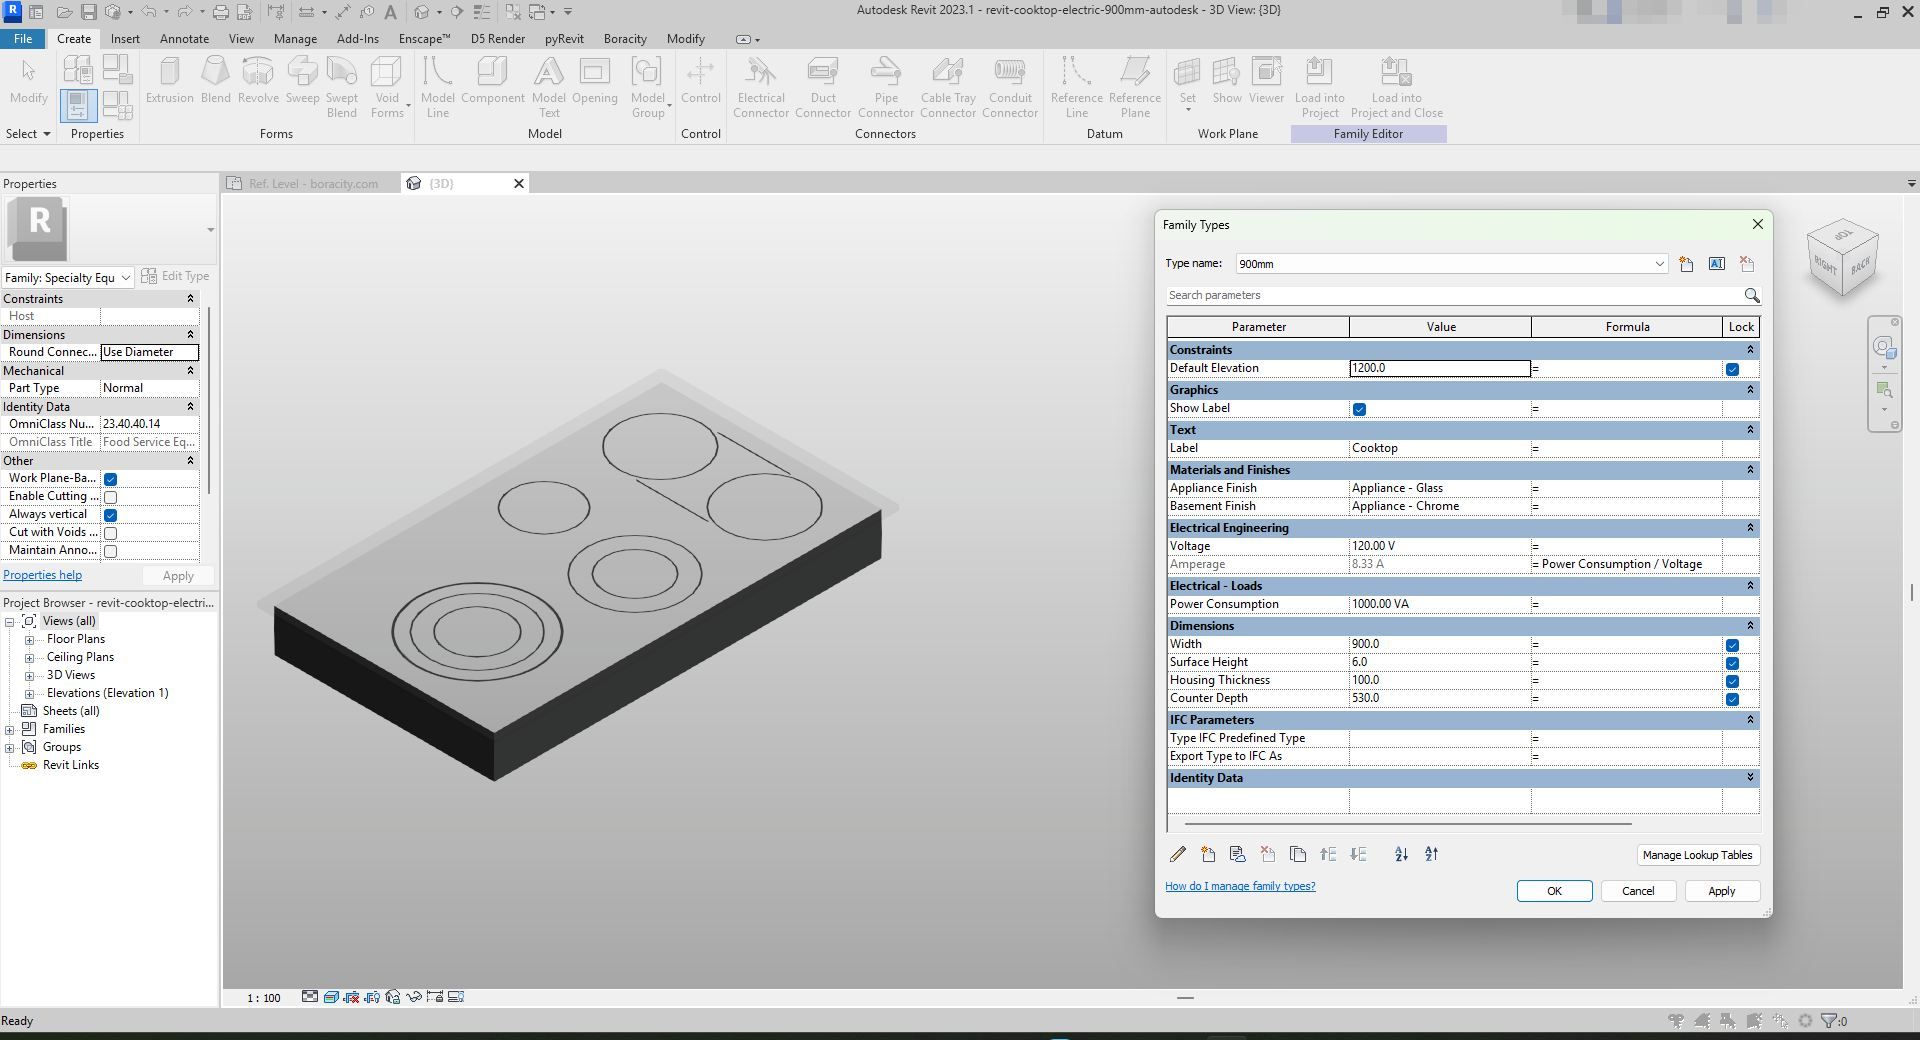The width and height of the screenshot is (1920, 1040).
Task: Expand the 3D Views tree node
Action: click(x=30, y=676)
